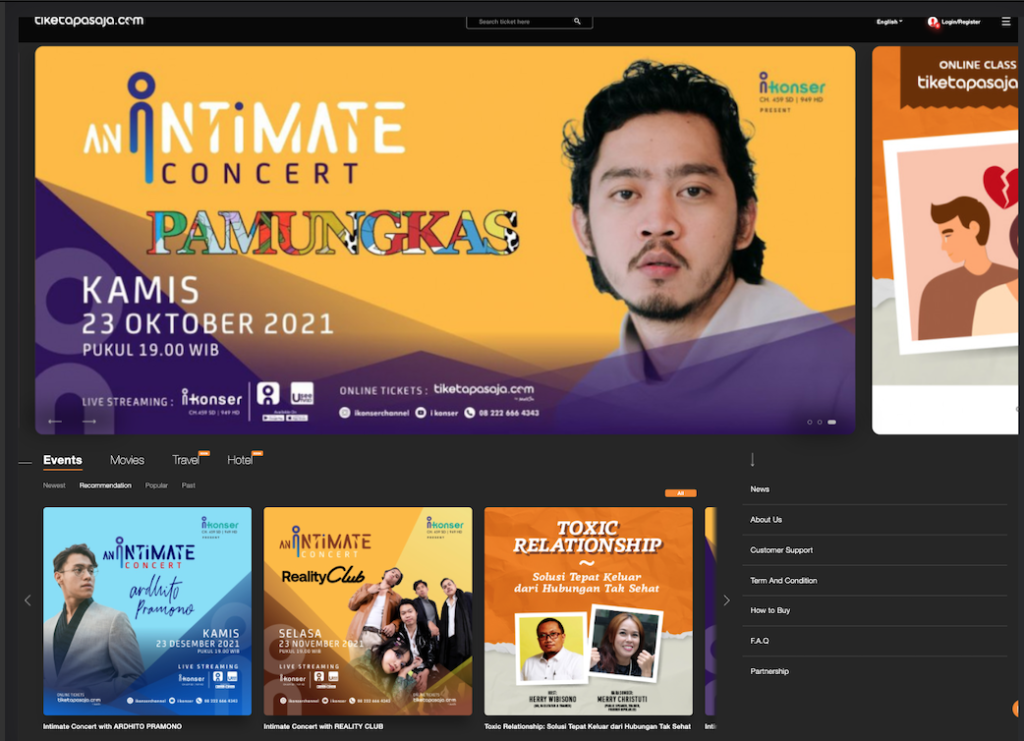1024x741 pixels.
Task: Focus the Search ticket here field
Action: (529, 22)
